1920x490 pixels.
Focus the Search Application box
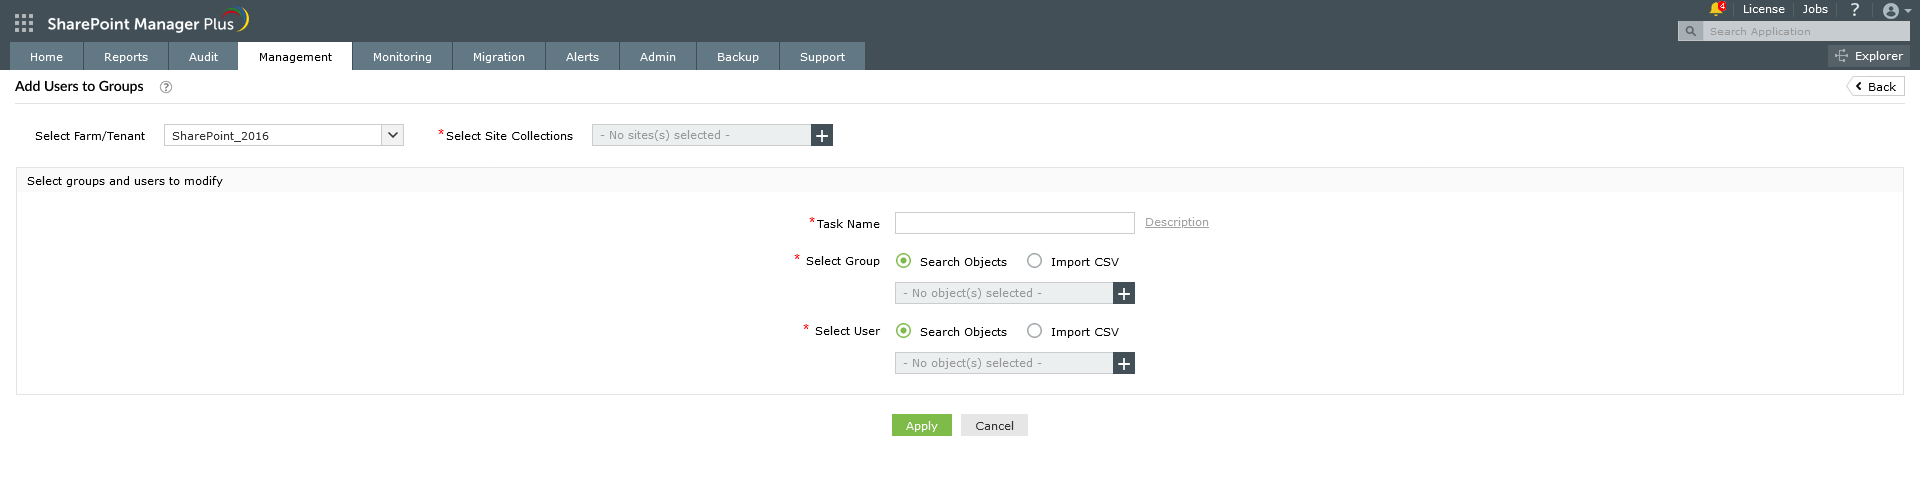click(1806, 31)
